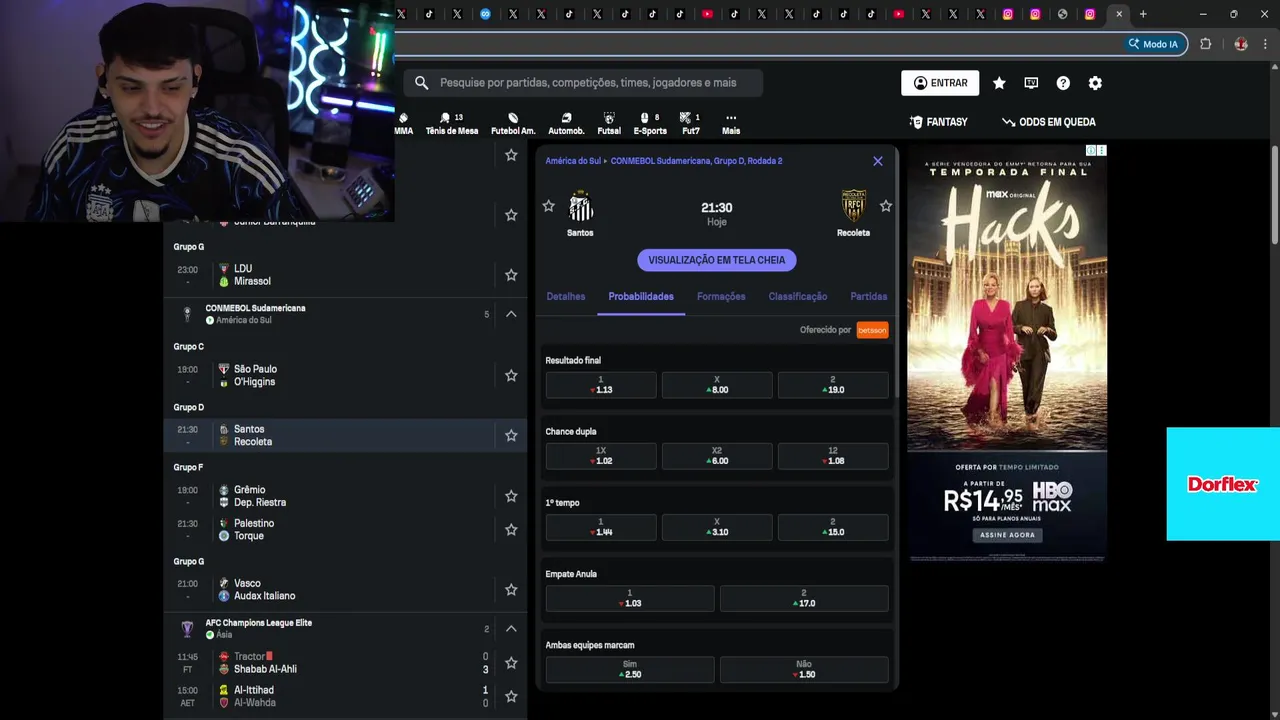Select 1º tempo draw odd 3.10
The image size is (1280, 720).
pyautogui.click(x=717, y=527)
